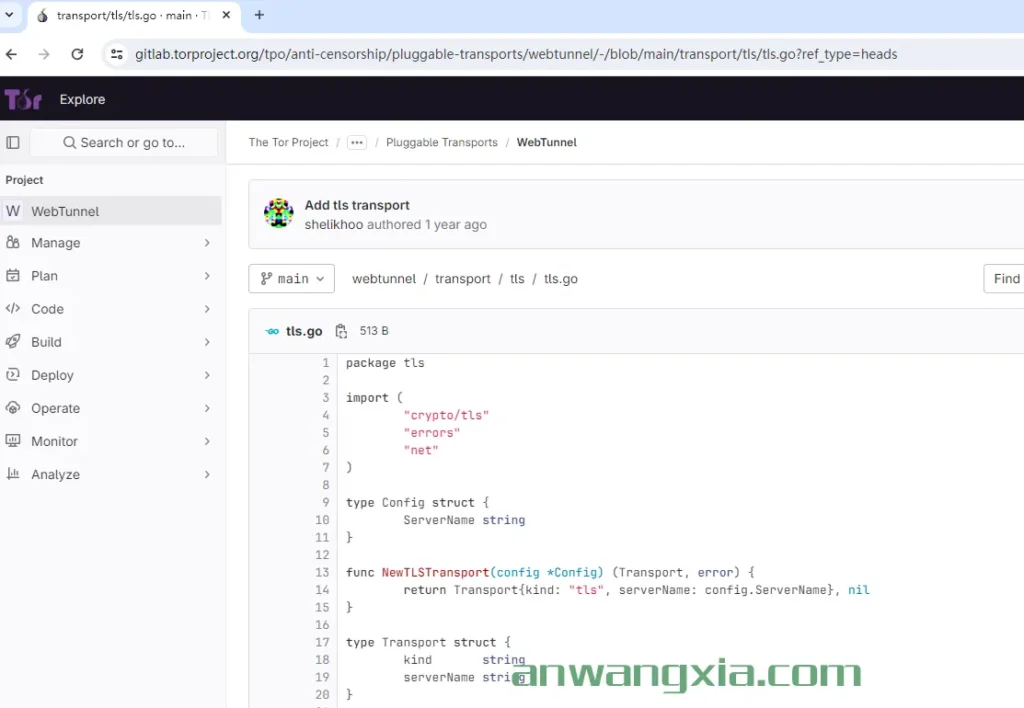This screenshot has height=708, width=1024.
Task: Open the Add tls transport commit
Action: click(357, 205)
